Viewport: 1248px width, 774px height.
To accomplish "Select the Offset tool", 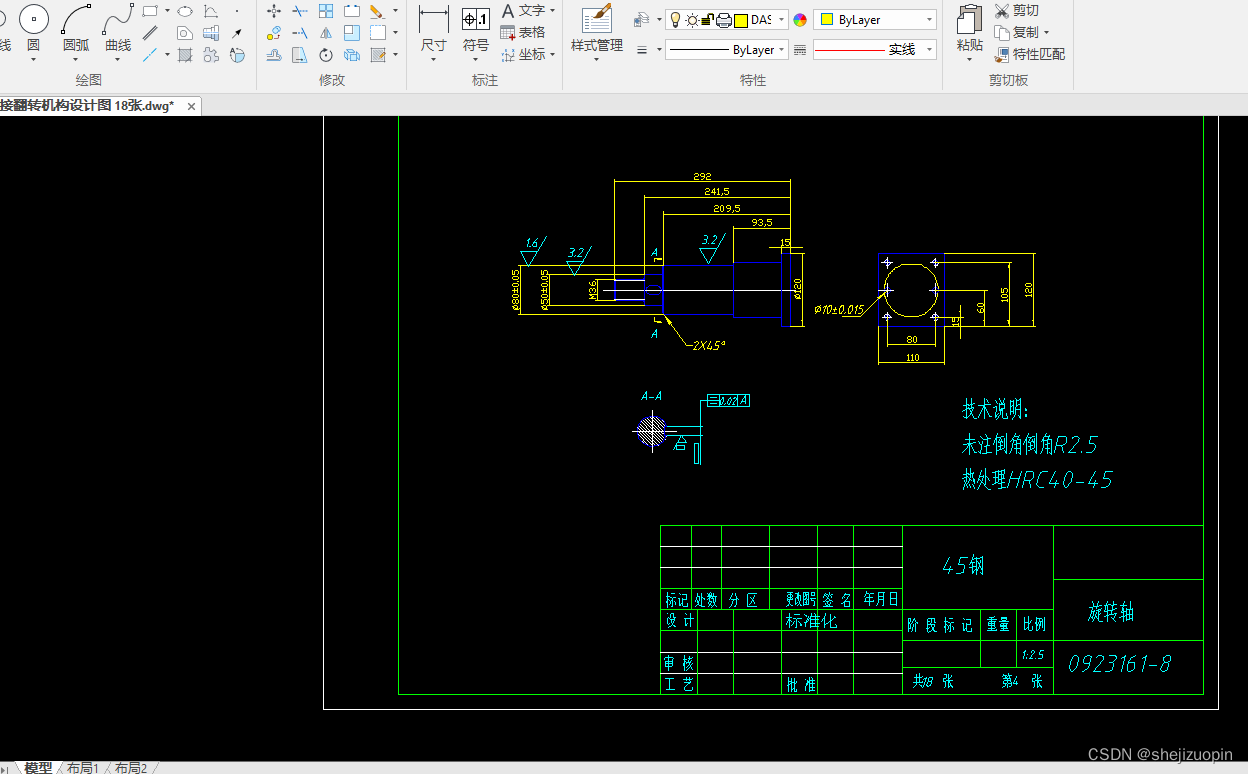I will click(x=274, y=55).
